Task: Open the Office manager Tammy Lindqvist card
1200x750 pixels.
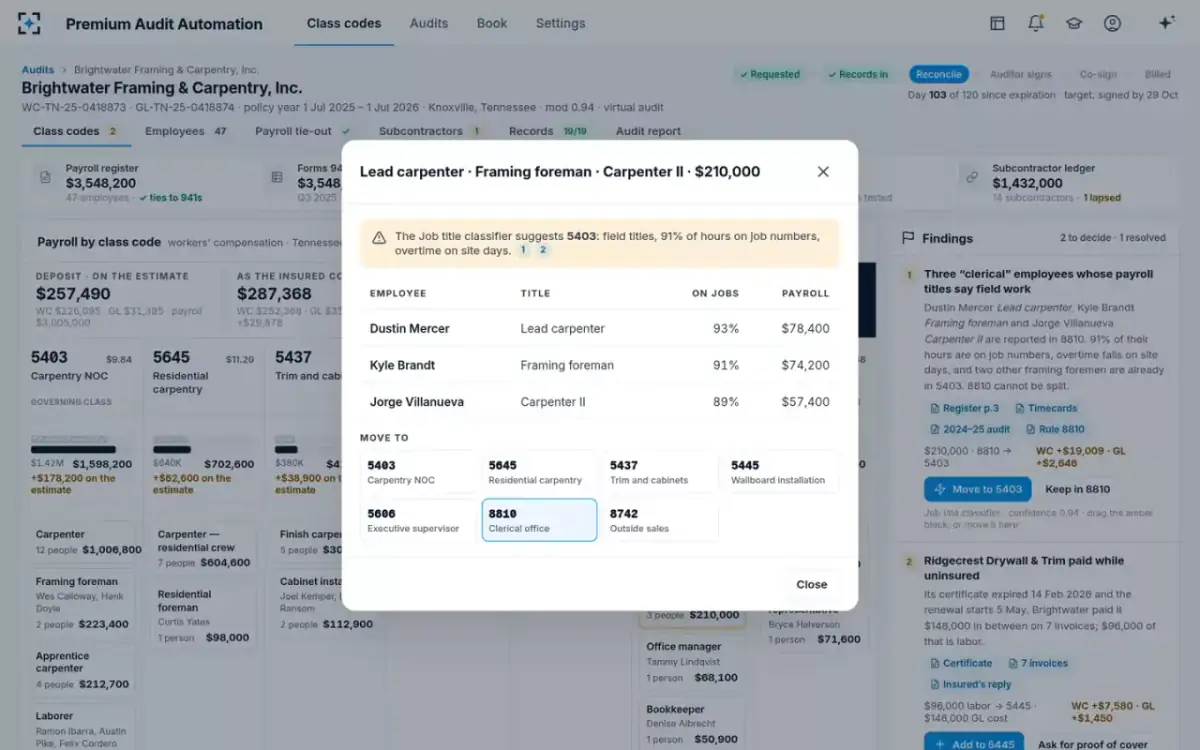Action: (x=692, y=662)
